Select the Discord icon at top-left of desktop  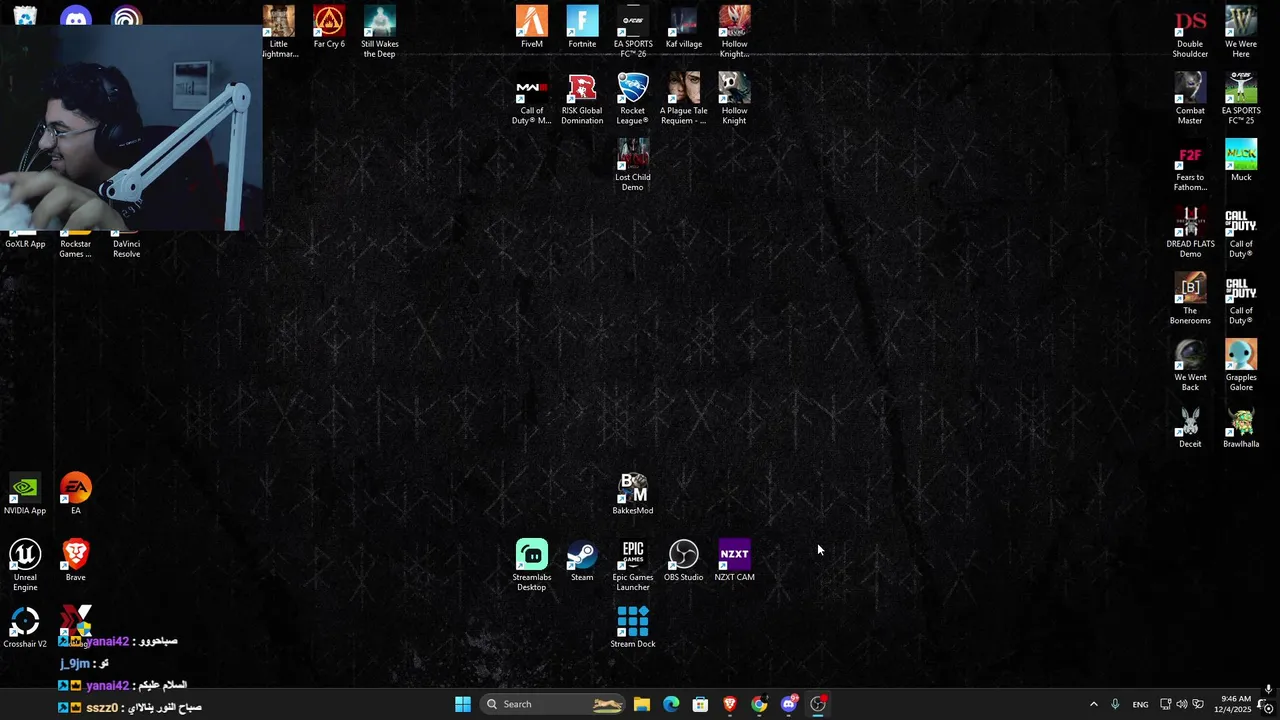(x=76, y=15)
